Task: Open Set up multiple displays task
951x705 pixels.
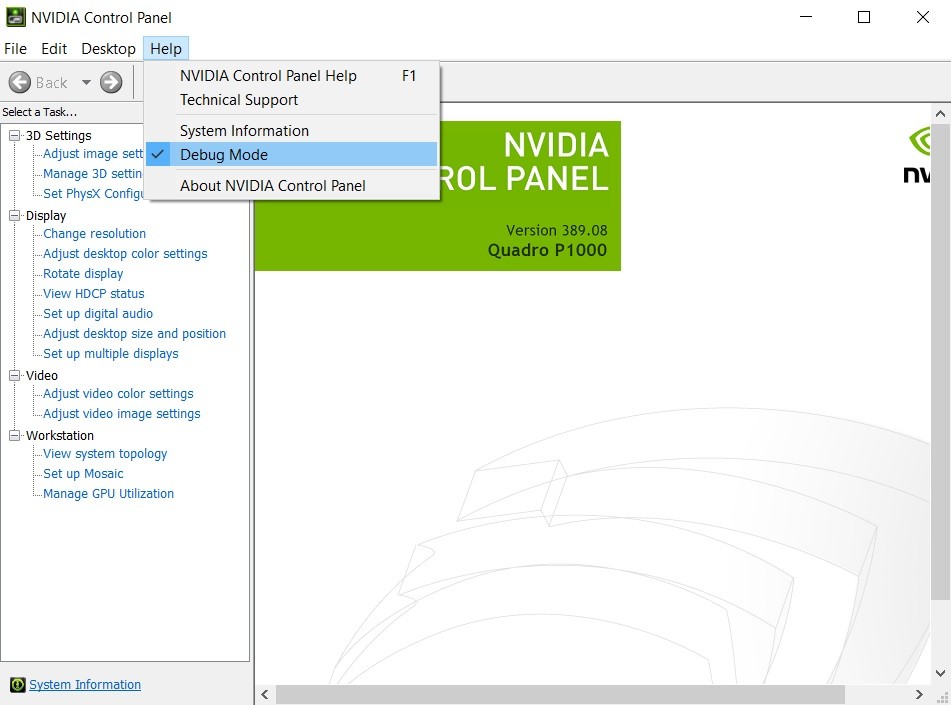Action: (110, 354)
